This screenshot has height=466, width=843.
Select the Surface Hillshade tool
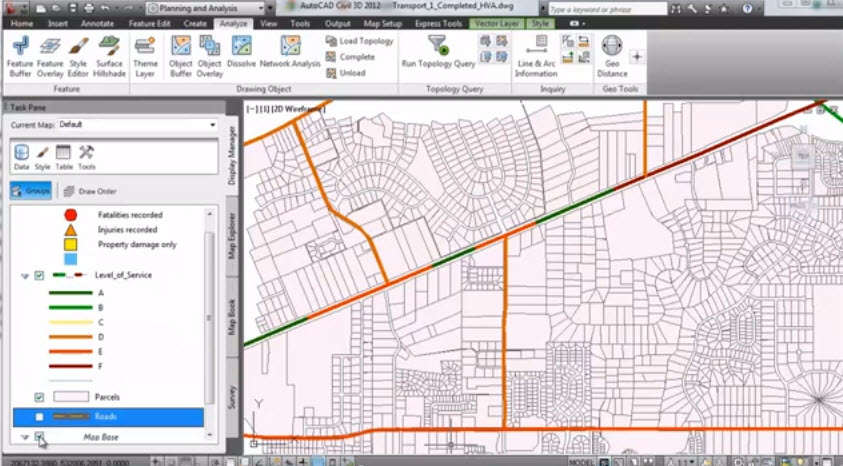click(109, 56)
